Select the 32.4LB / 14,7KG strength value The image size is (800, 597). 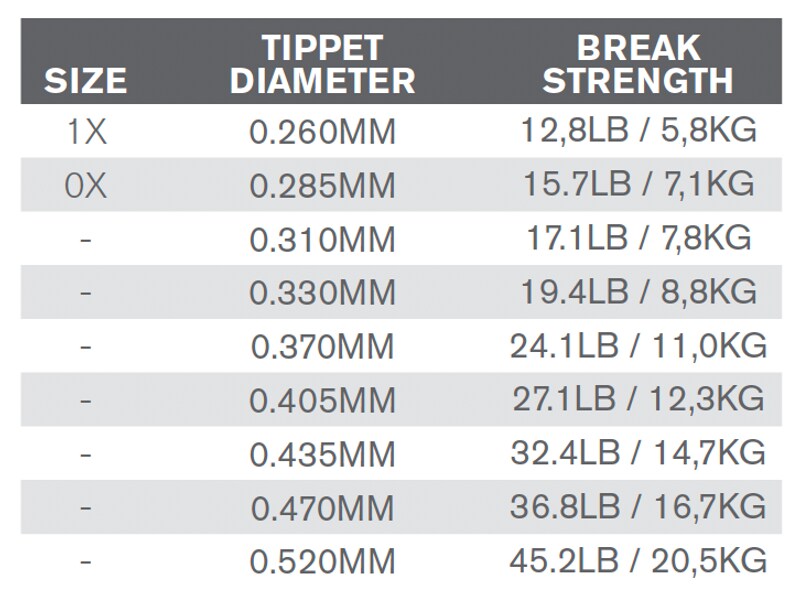tap(638, 453)
